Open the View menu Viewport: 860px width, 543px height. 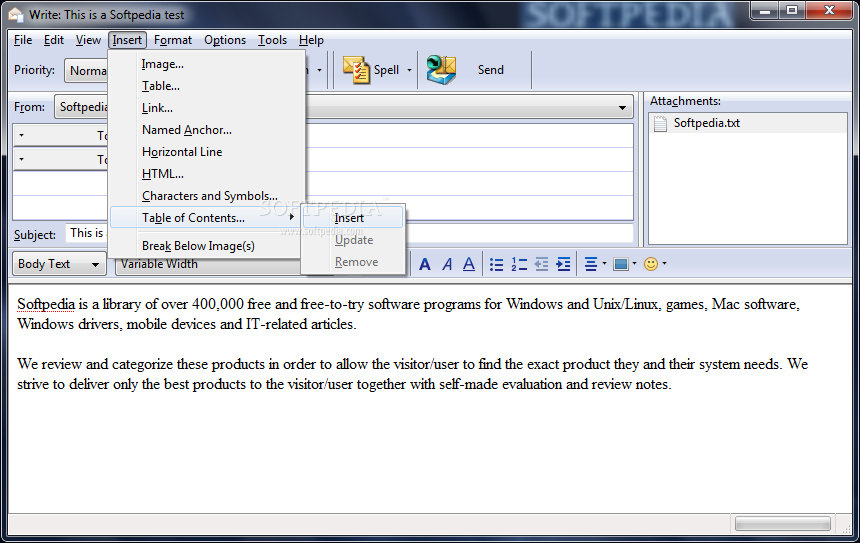pos(88,40)
